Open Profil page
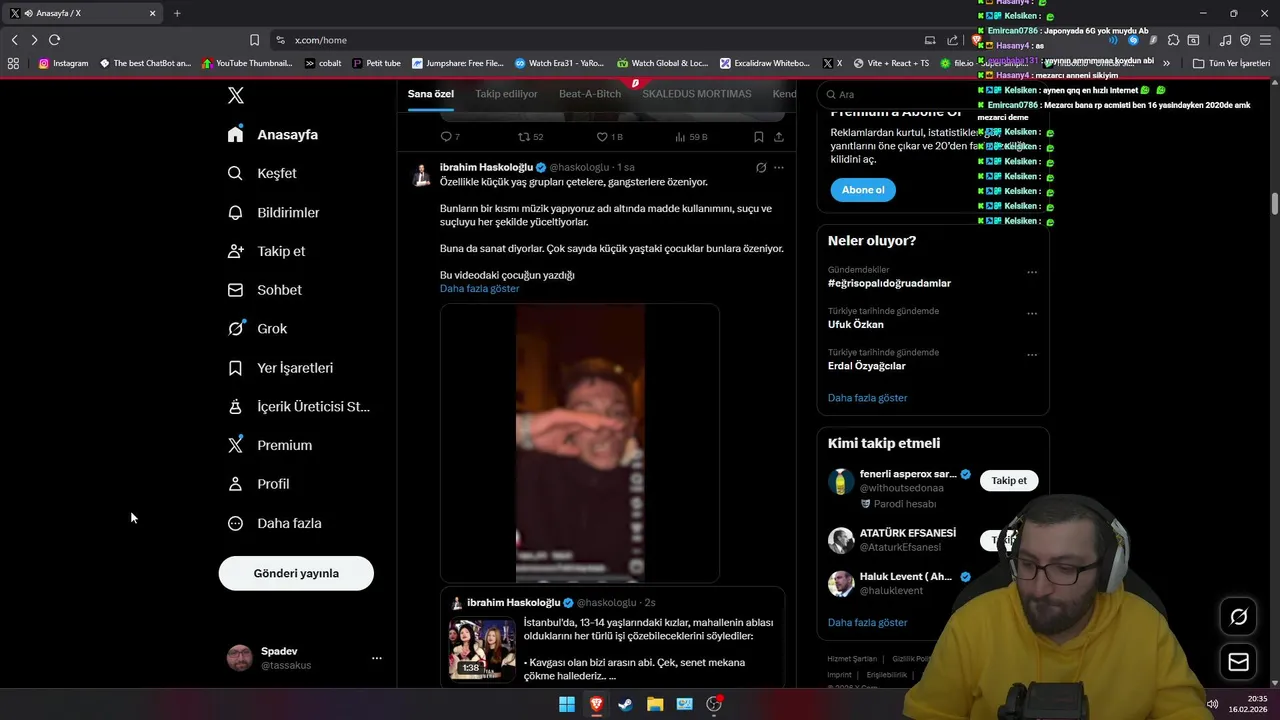The height and width of the screenshot is (720, 1280). pyautogui.click(x=259, y=484)
